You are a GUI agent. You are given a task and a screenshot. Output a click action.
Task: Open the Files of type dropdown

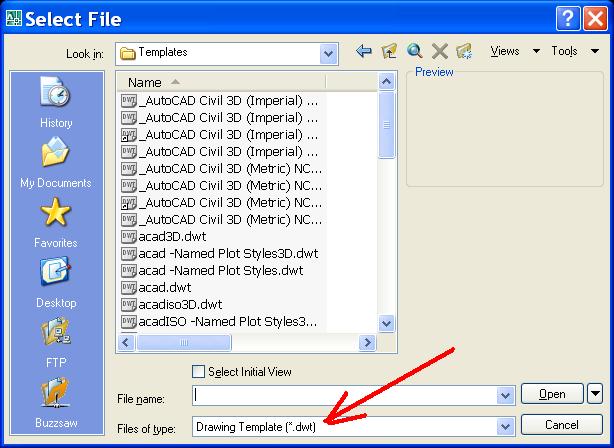505,426
